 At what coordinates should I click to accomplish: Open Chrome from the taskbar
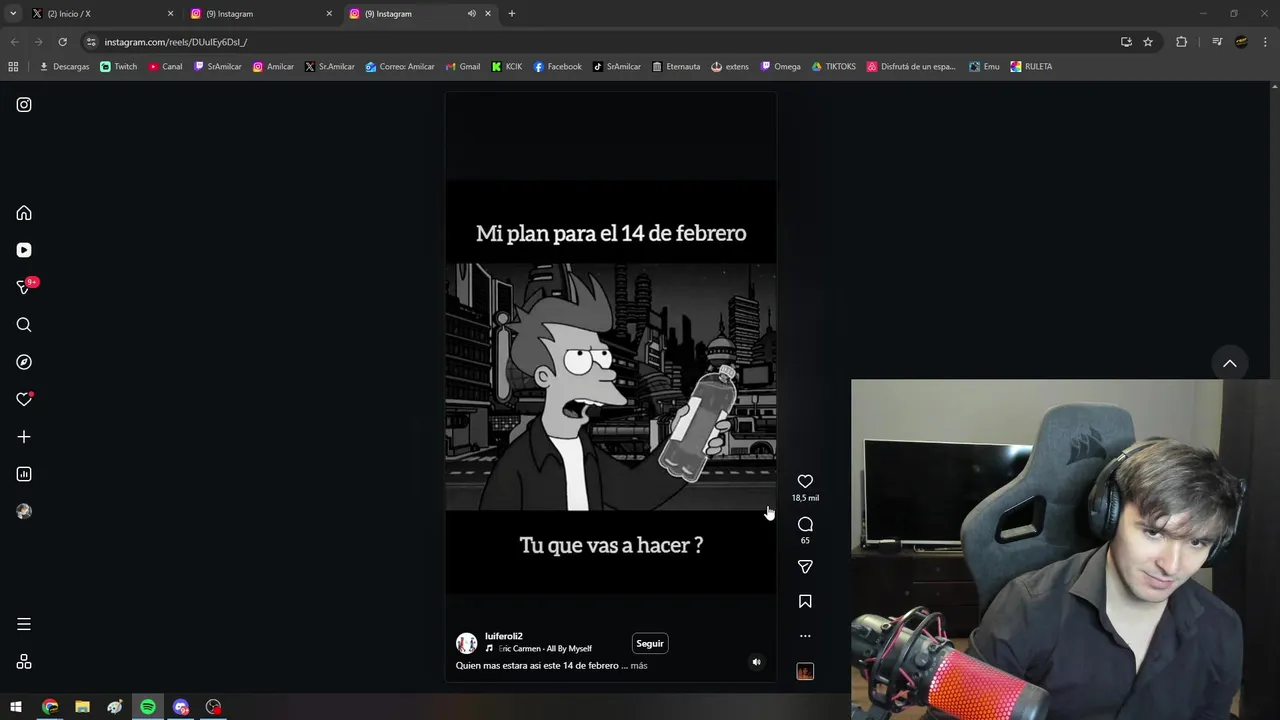[x=50, y=707]
